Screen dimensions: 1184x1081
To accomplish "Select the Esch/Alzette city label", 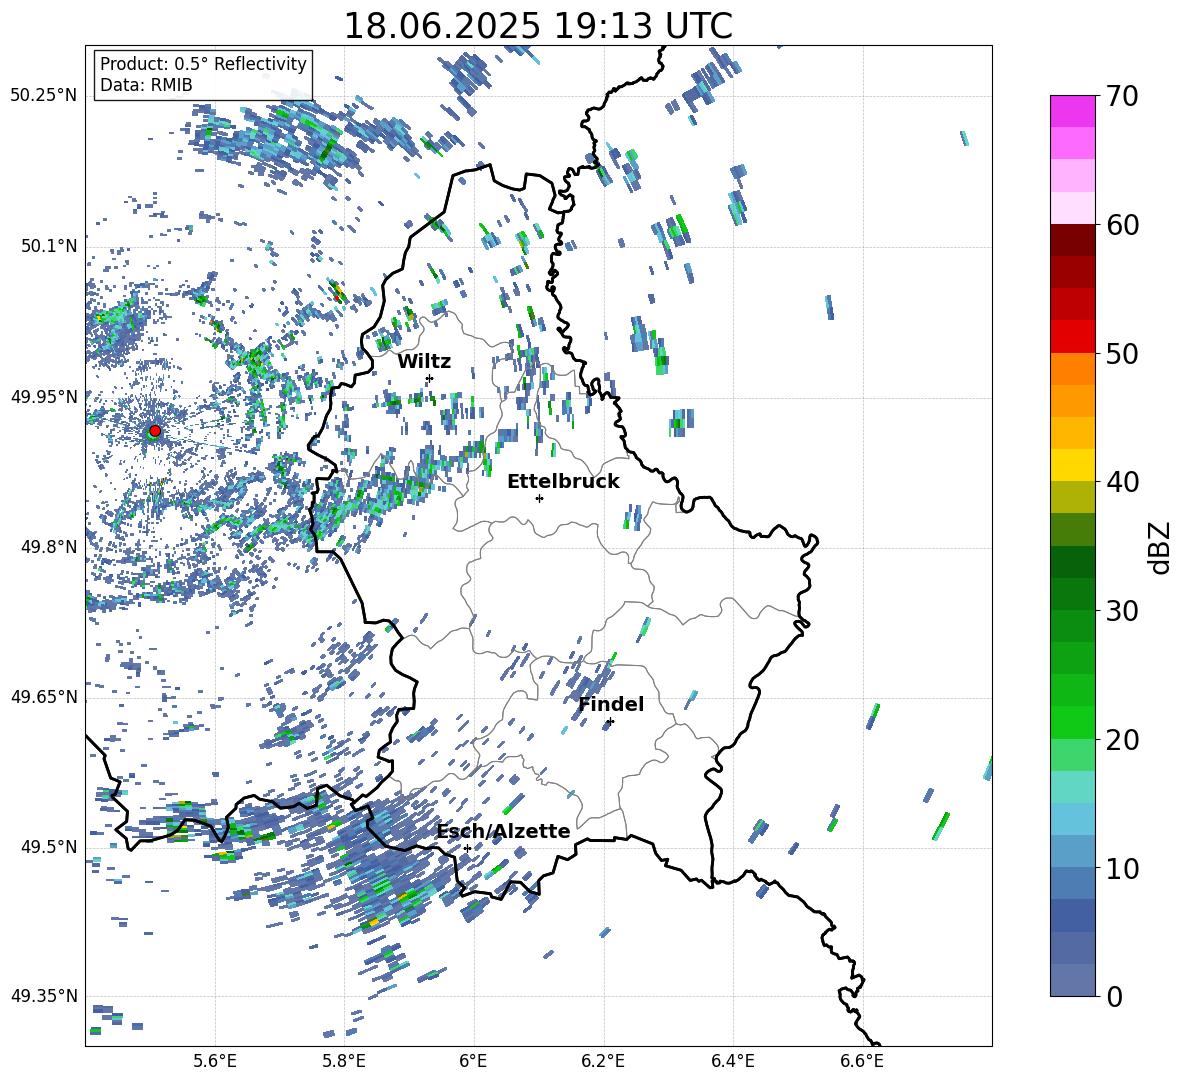I will (x=504, y=831).
